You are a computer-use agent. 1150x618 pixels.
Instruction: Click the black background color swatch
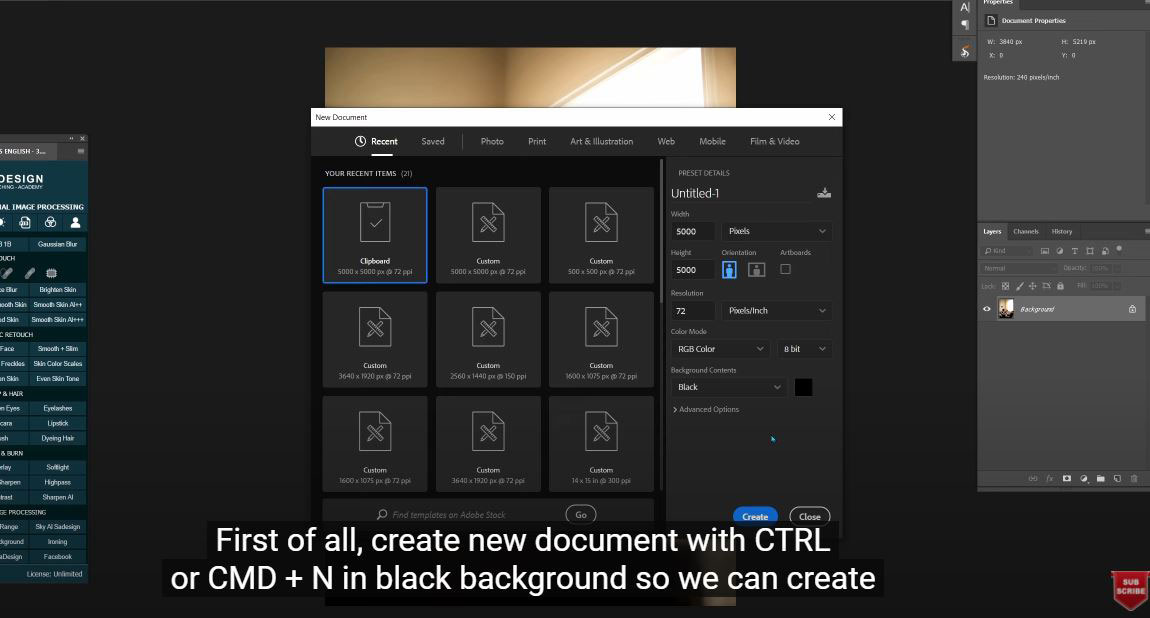803,387
